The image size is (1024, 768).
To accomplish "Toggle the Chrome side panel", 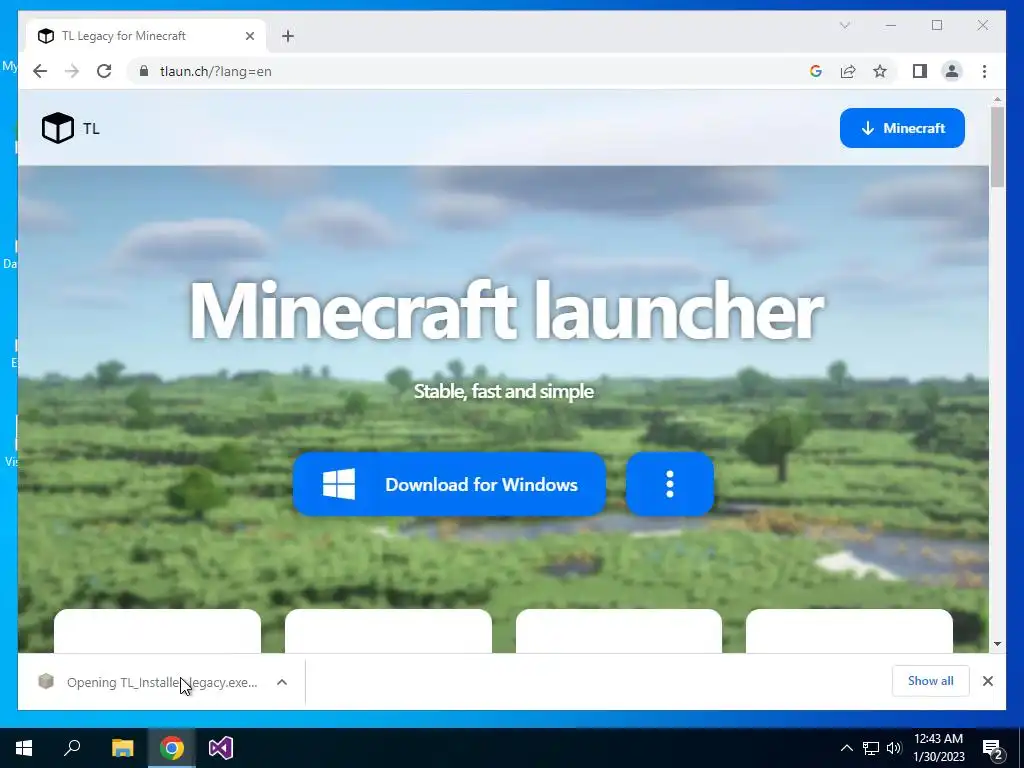I will click(x=920, y=71).
